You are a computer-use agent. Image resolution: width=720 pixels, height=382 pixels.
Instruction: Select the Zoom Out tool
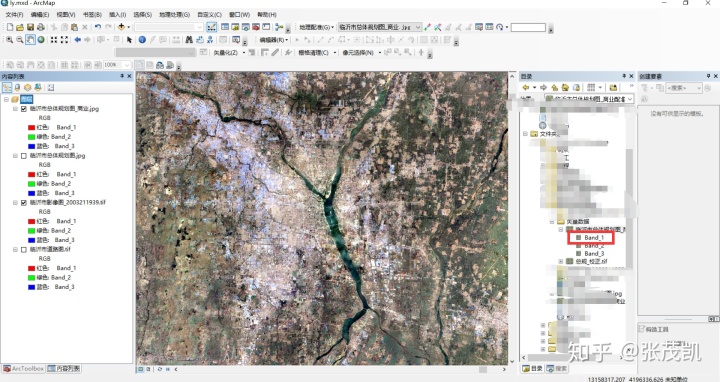pyautogui.click(x=20, y=40)
